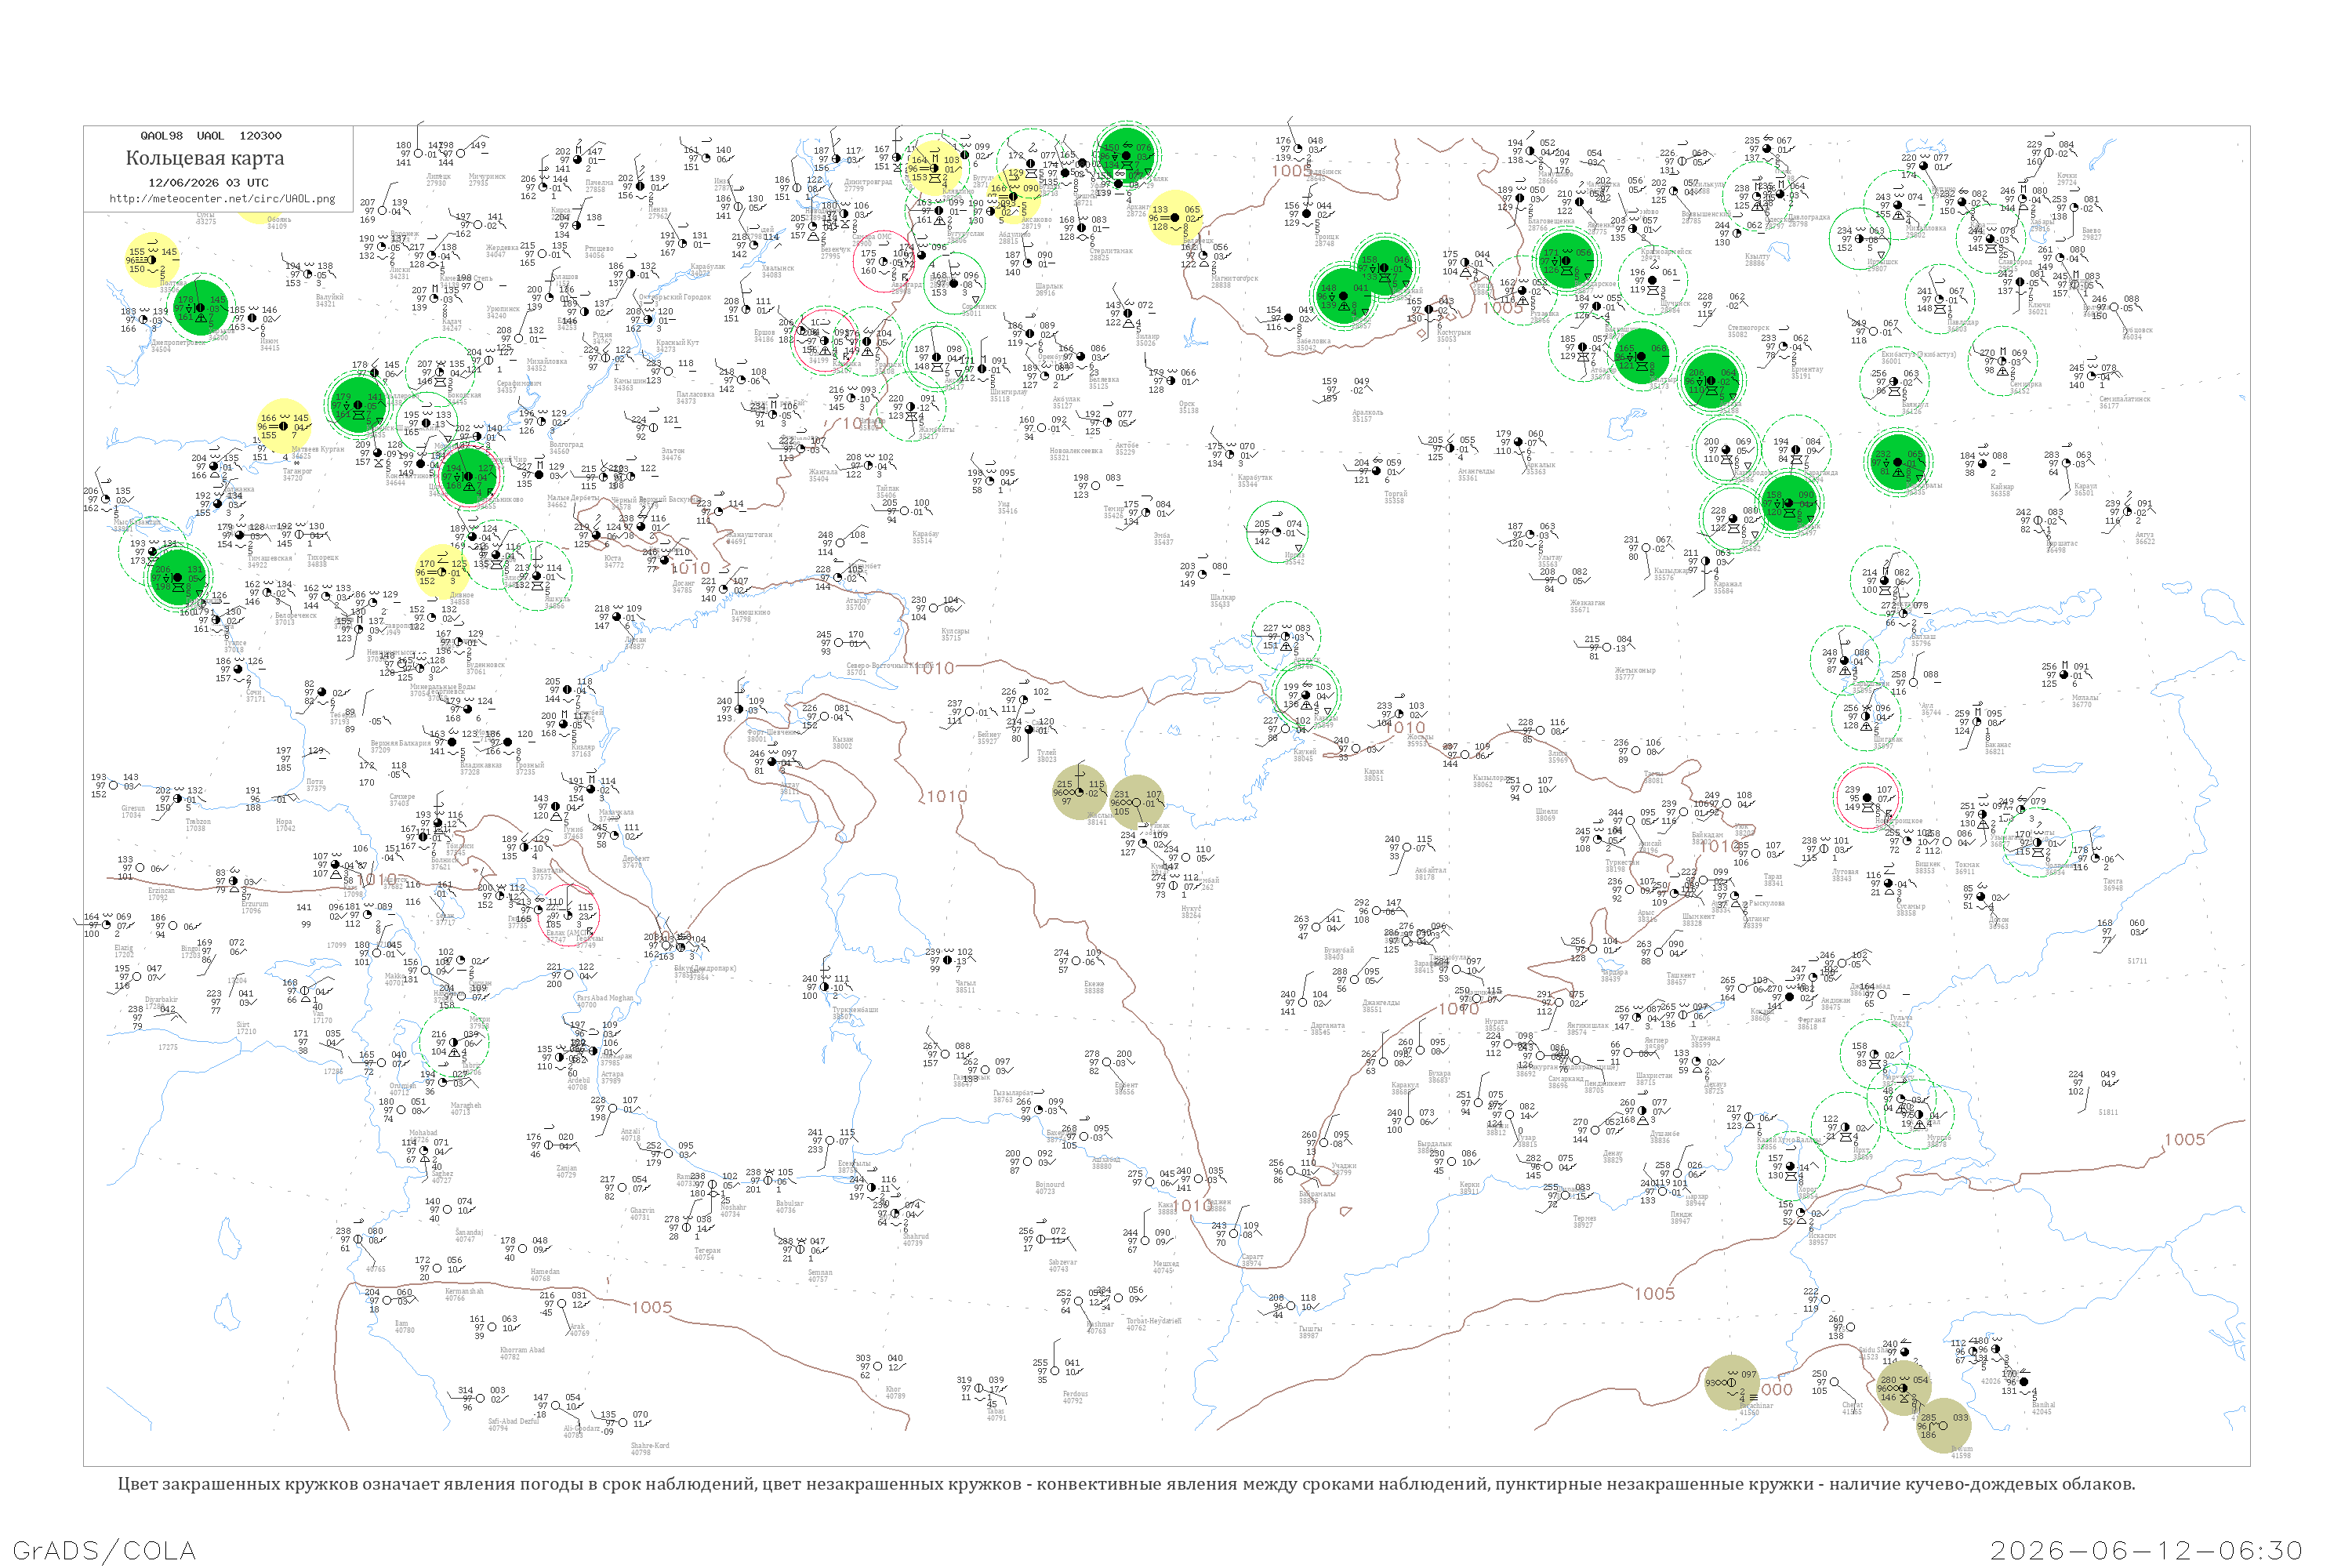This screenshot has height=1568, width=2352.
Task: Click the "Камышин 34363" station label
Action: [x=629, y=384]
